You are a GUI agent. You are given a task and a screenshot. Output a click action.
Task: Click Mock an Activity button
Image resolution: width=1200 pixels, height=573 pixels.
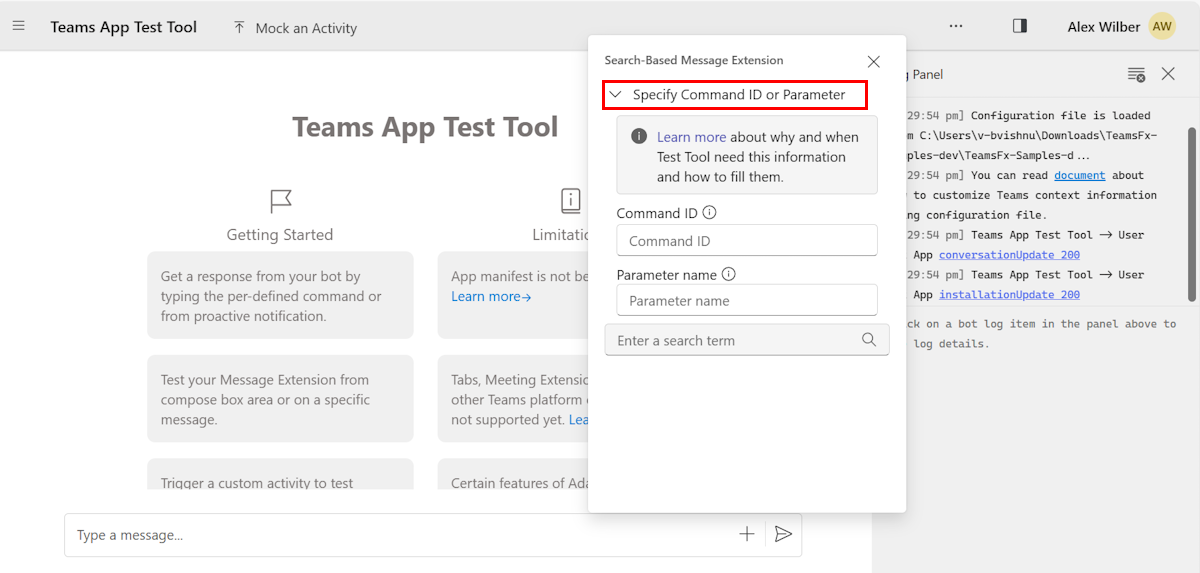(x=295, y=28)
